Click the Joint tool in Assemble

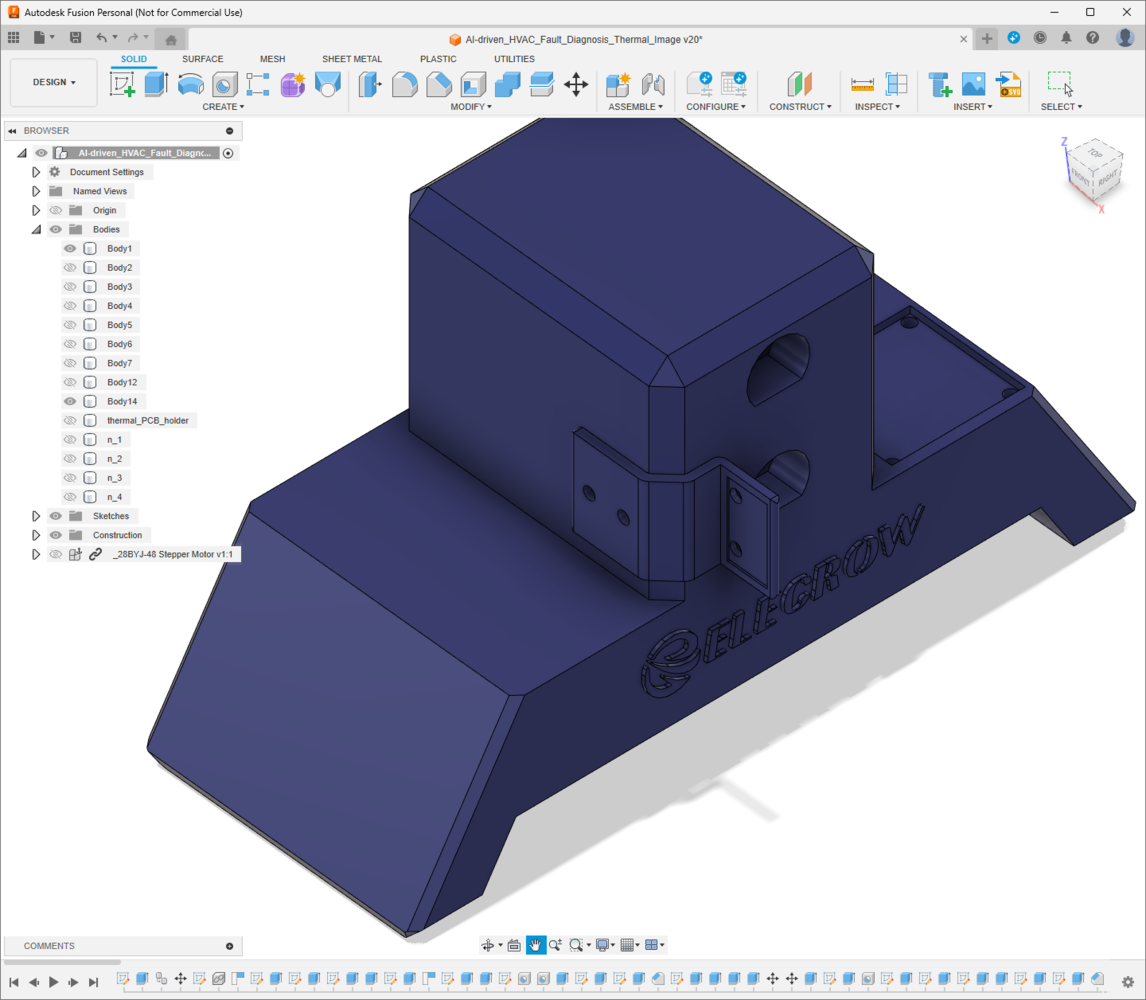[x=653, y=85]
